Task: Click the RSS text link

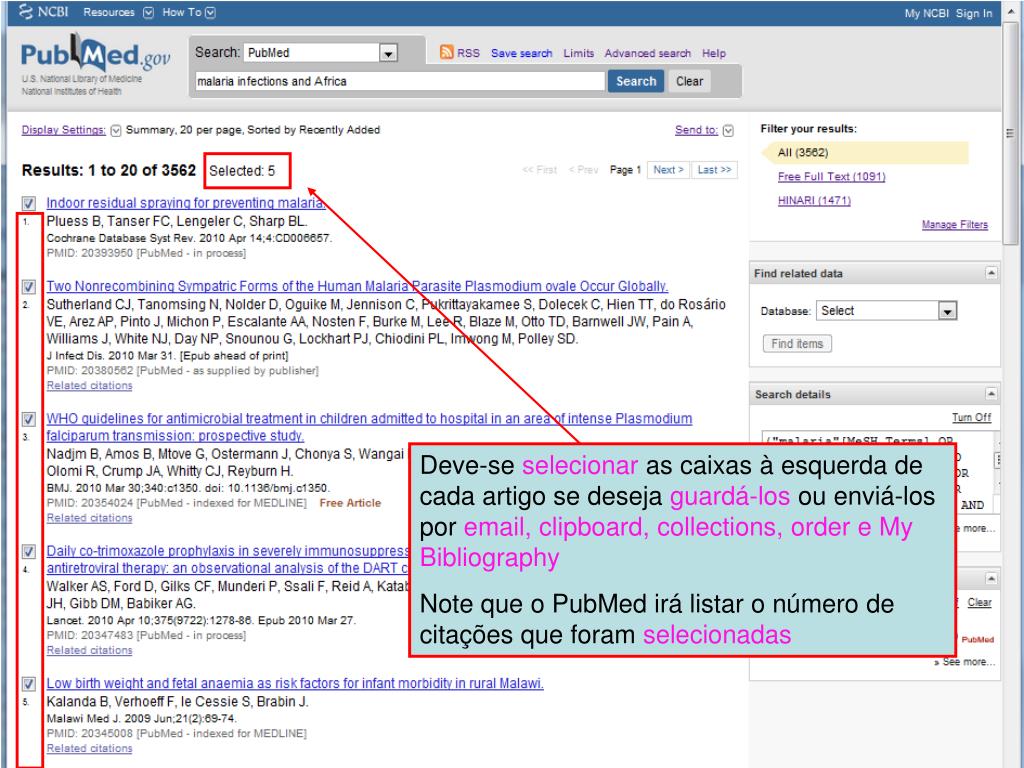Action: [468, 54]
